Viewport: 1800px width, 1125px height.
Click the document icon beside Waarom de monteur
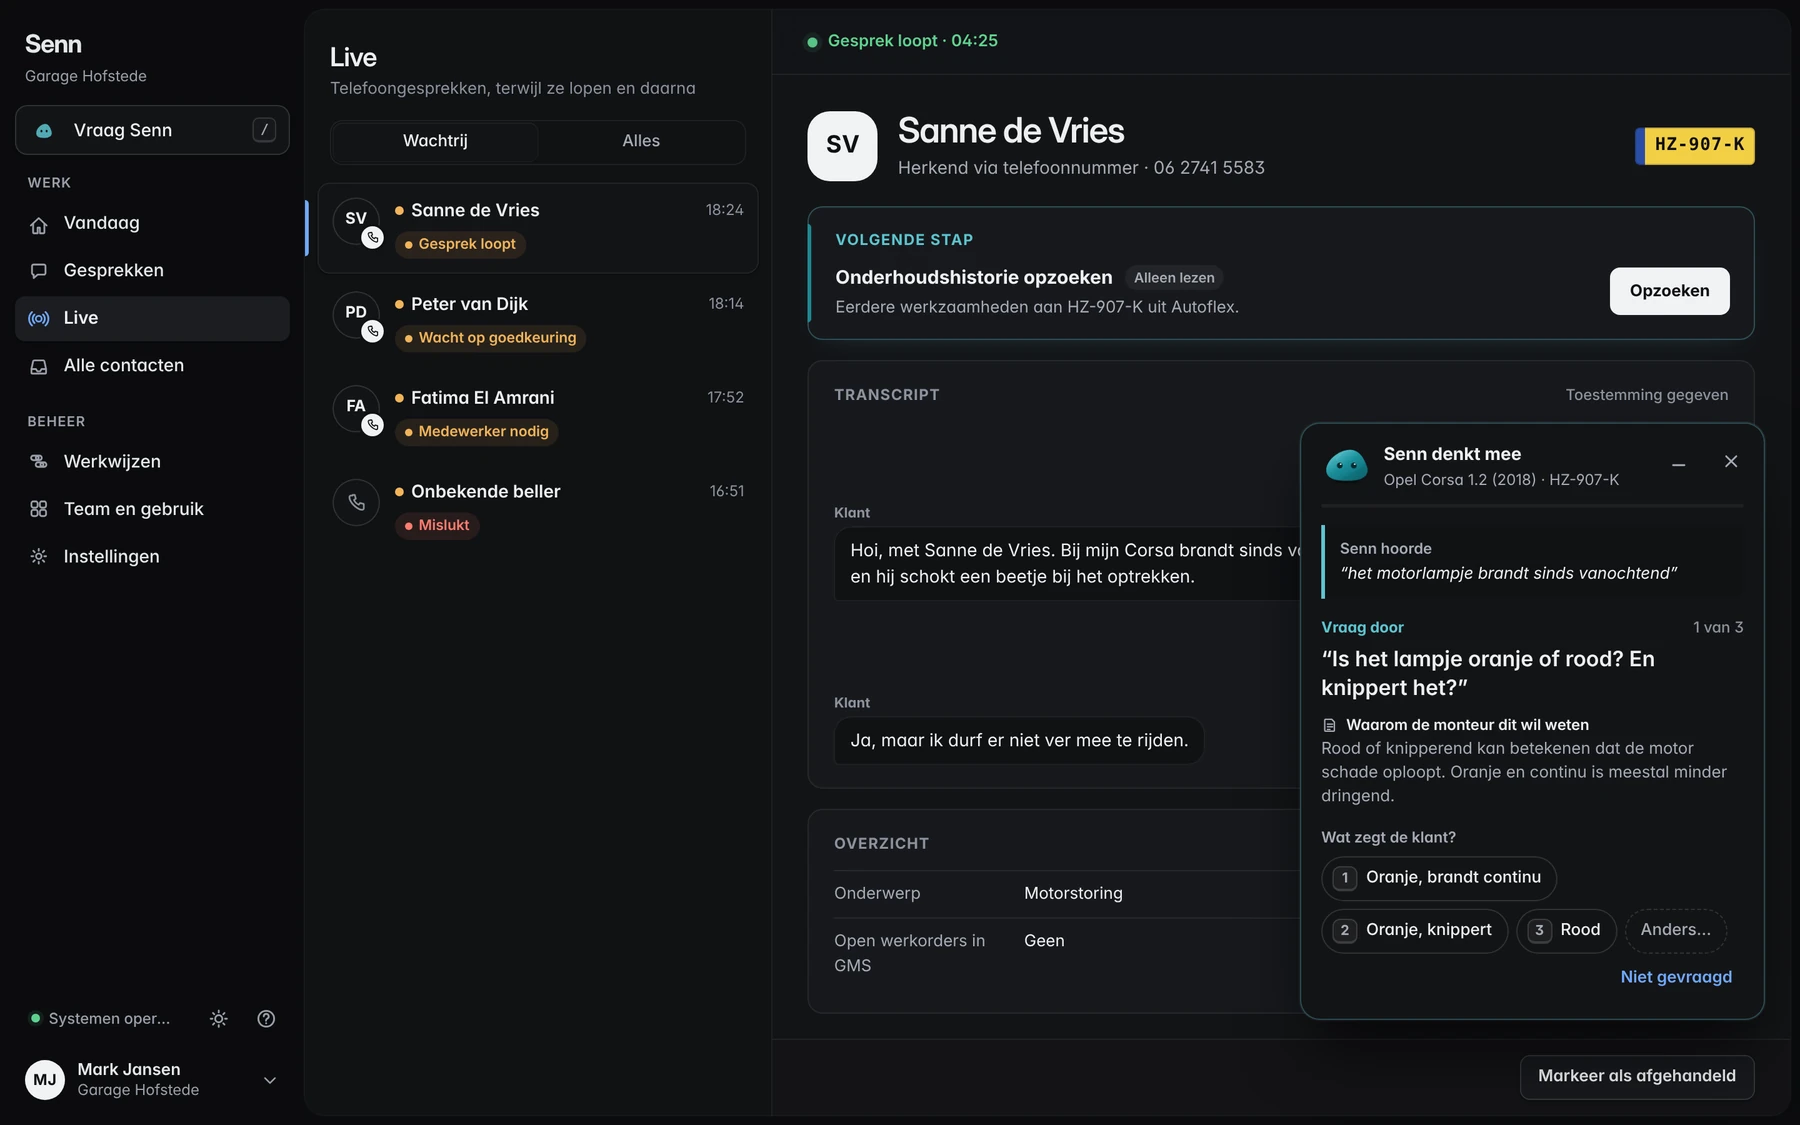click(1329, 725)
